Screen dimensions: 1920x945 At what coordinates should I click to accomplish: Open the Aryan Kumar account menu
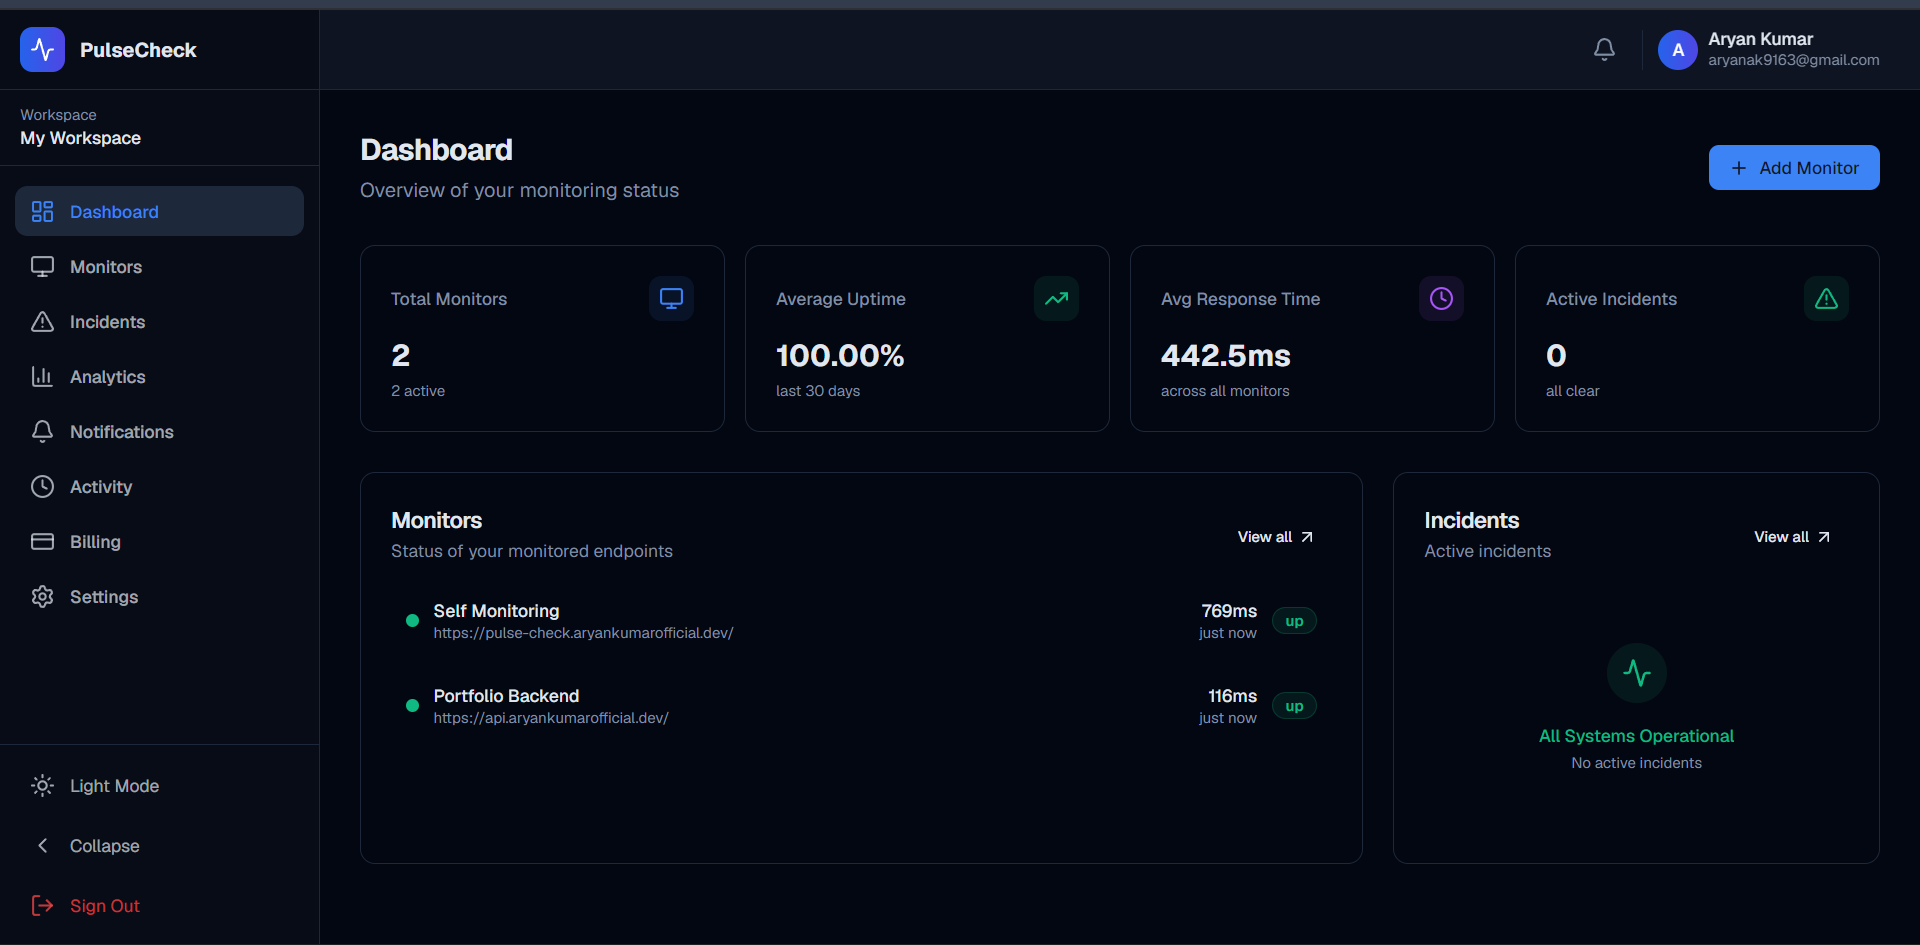pos(1768,49)
